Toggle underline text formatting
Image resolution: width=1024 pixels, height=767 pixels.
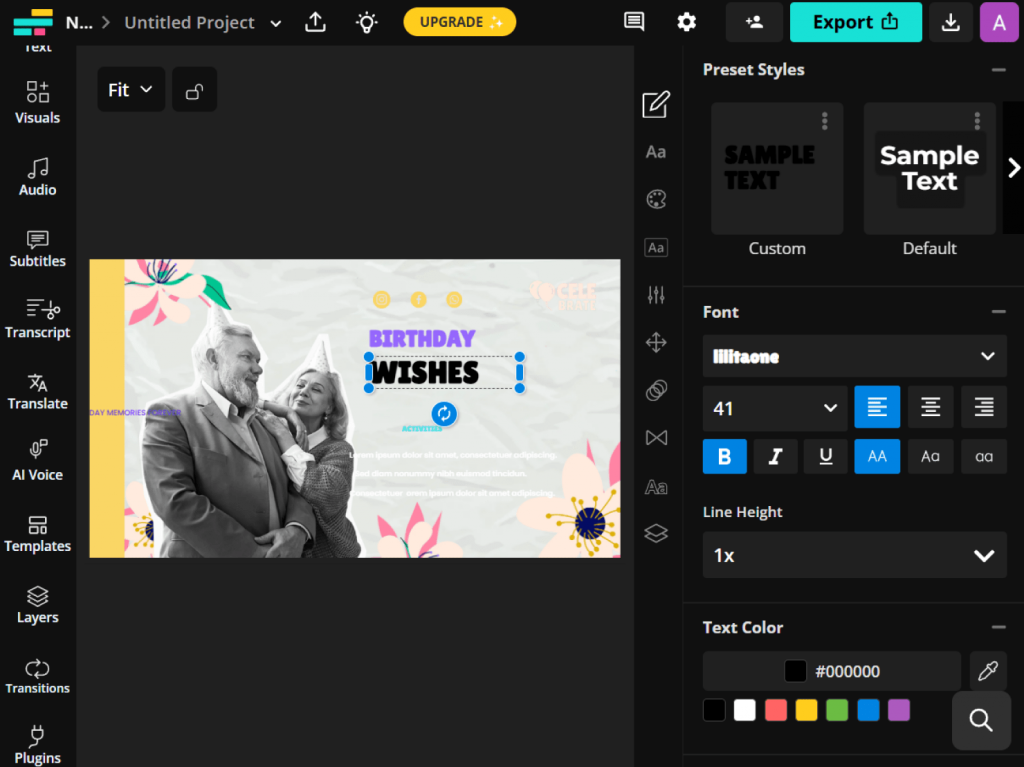[x=826, y=457]
